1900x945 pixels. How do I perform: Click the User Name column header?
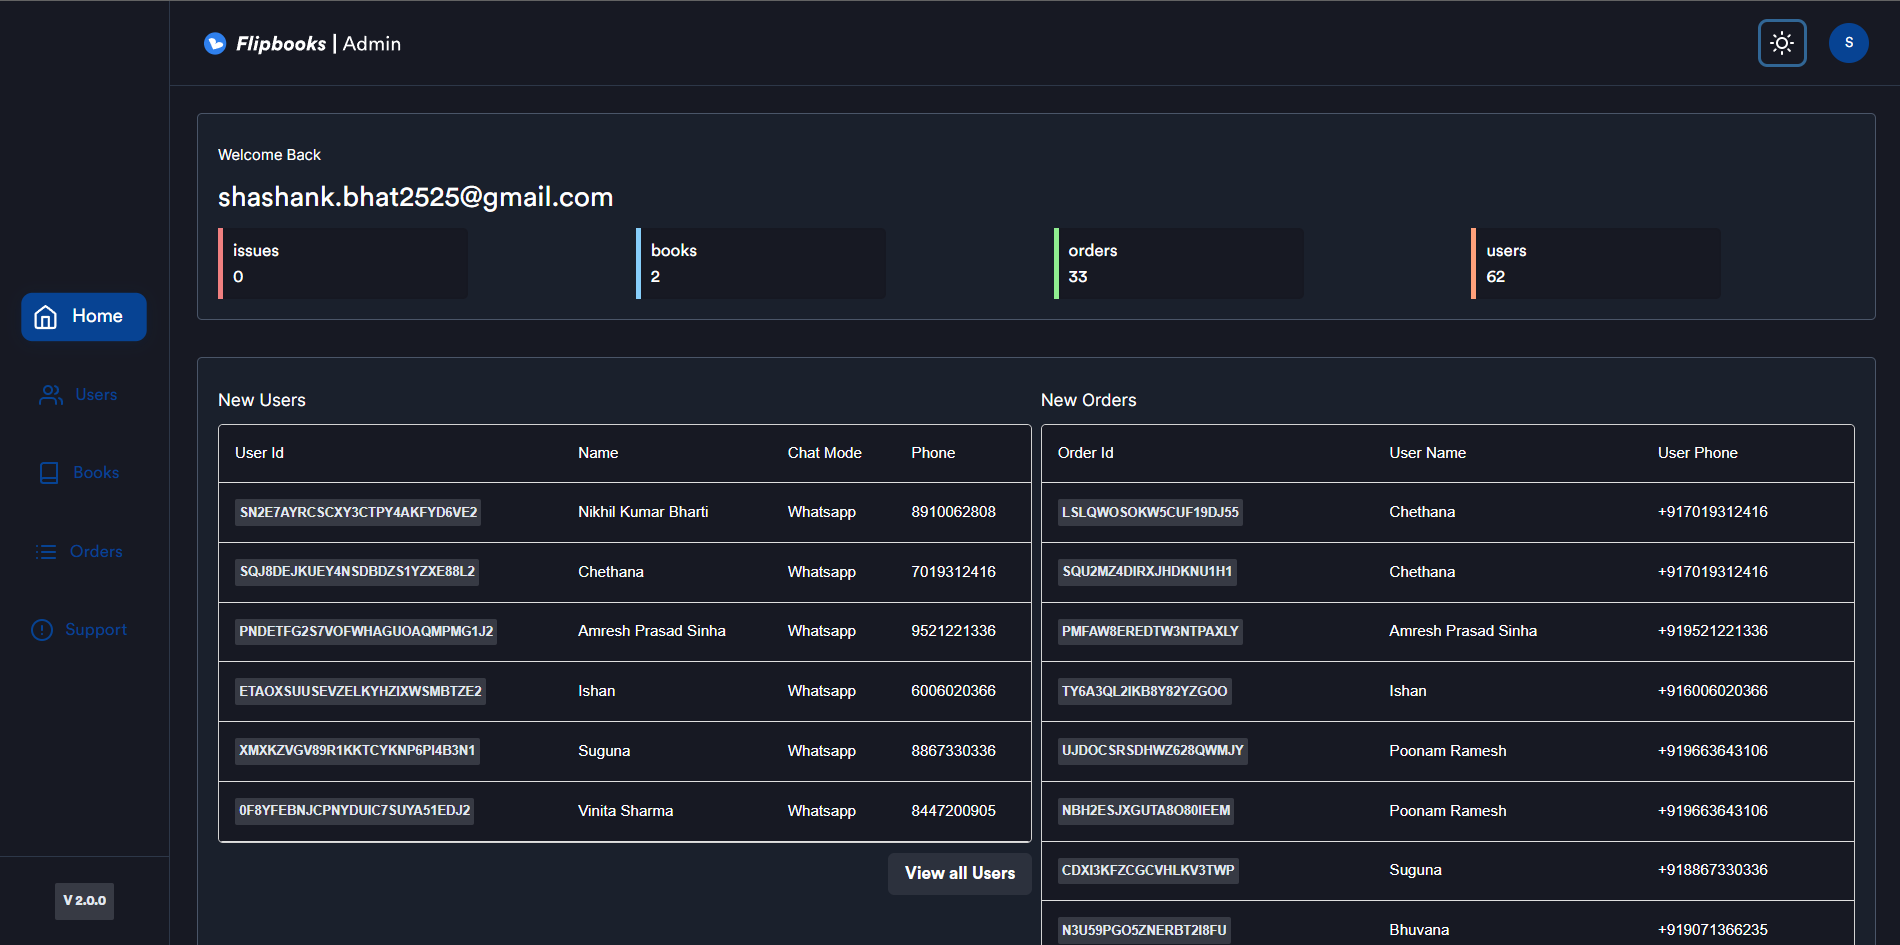tap(1427, 453)
